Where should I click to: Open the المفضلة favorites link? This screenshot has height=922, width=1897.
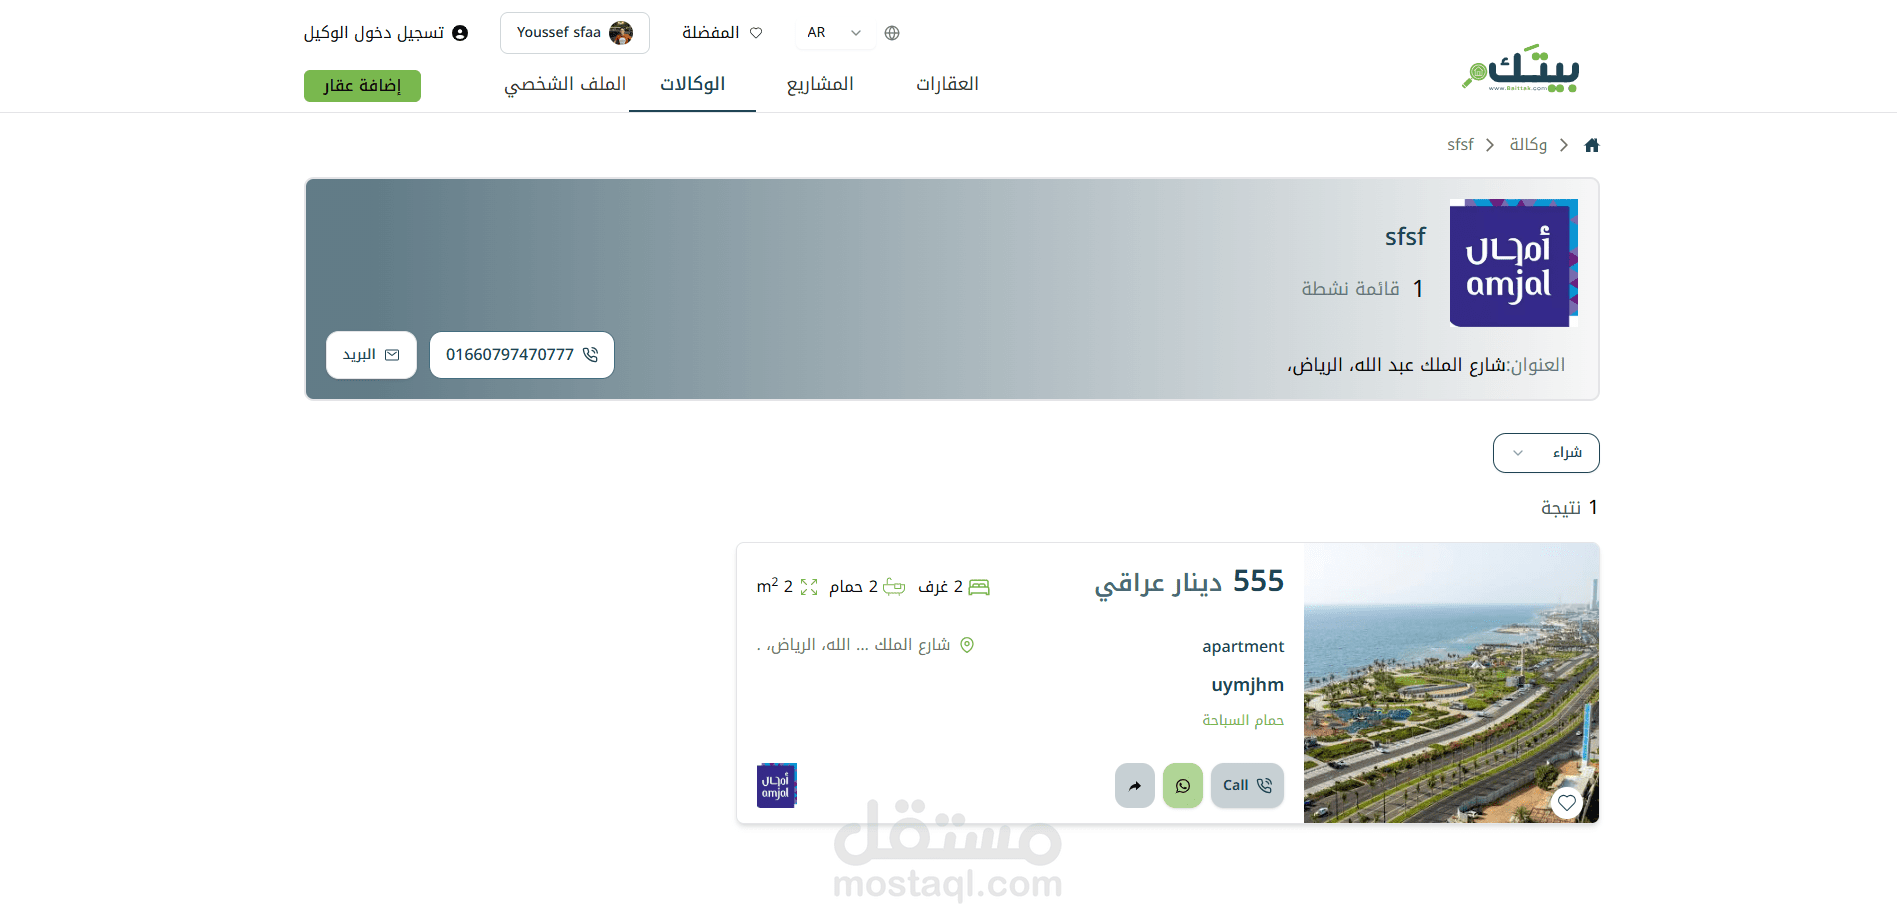722,33
